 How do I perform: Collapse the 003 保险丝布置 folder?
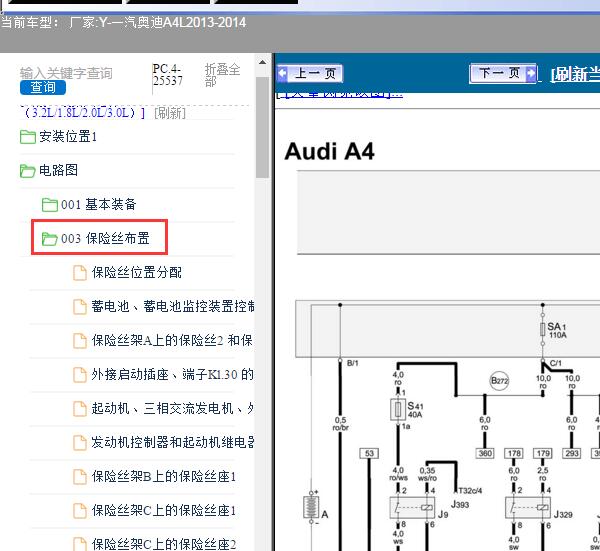pyautogui.click(x=105, y=238)
